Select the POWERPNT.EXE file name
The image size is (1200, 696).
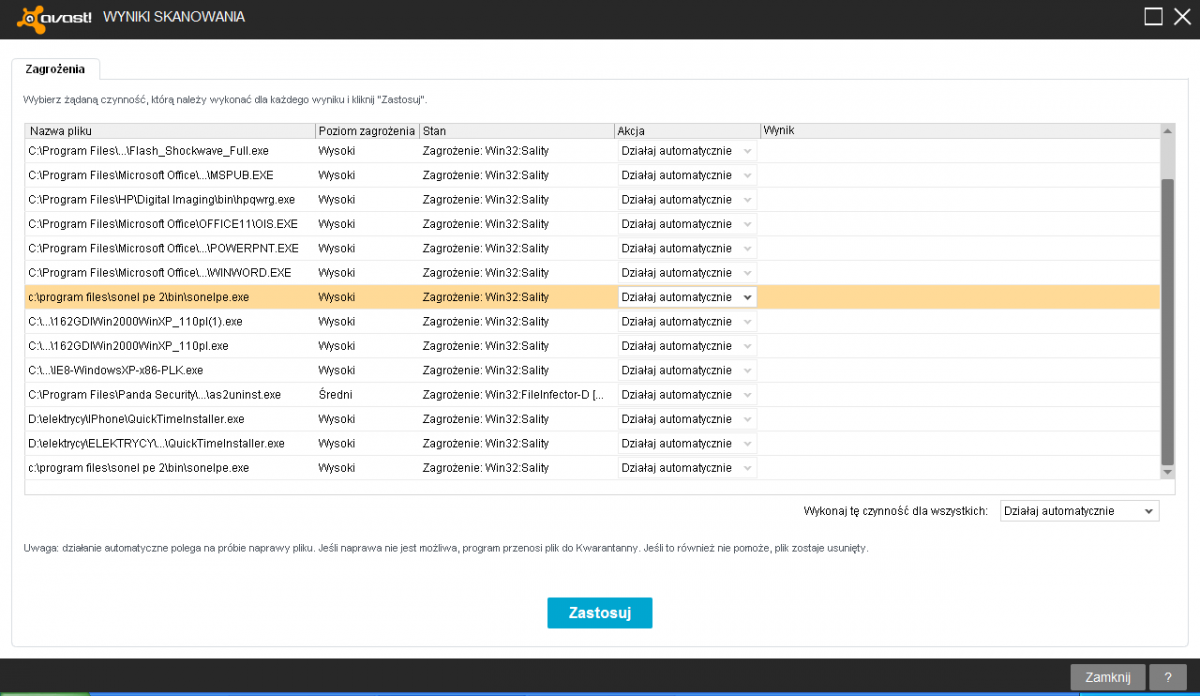click(163, 248)
